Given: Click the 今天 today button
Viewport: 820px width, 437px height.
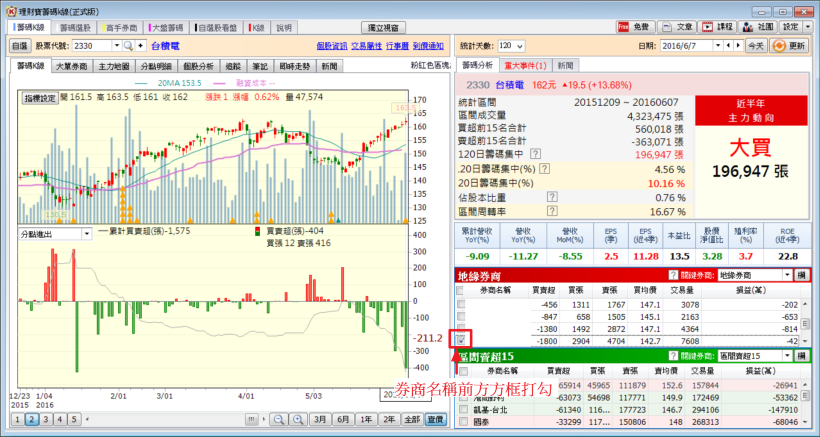Looking at the screenshot, I should pos(756,46).
